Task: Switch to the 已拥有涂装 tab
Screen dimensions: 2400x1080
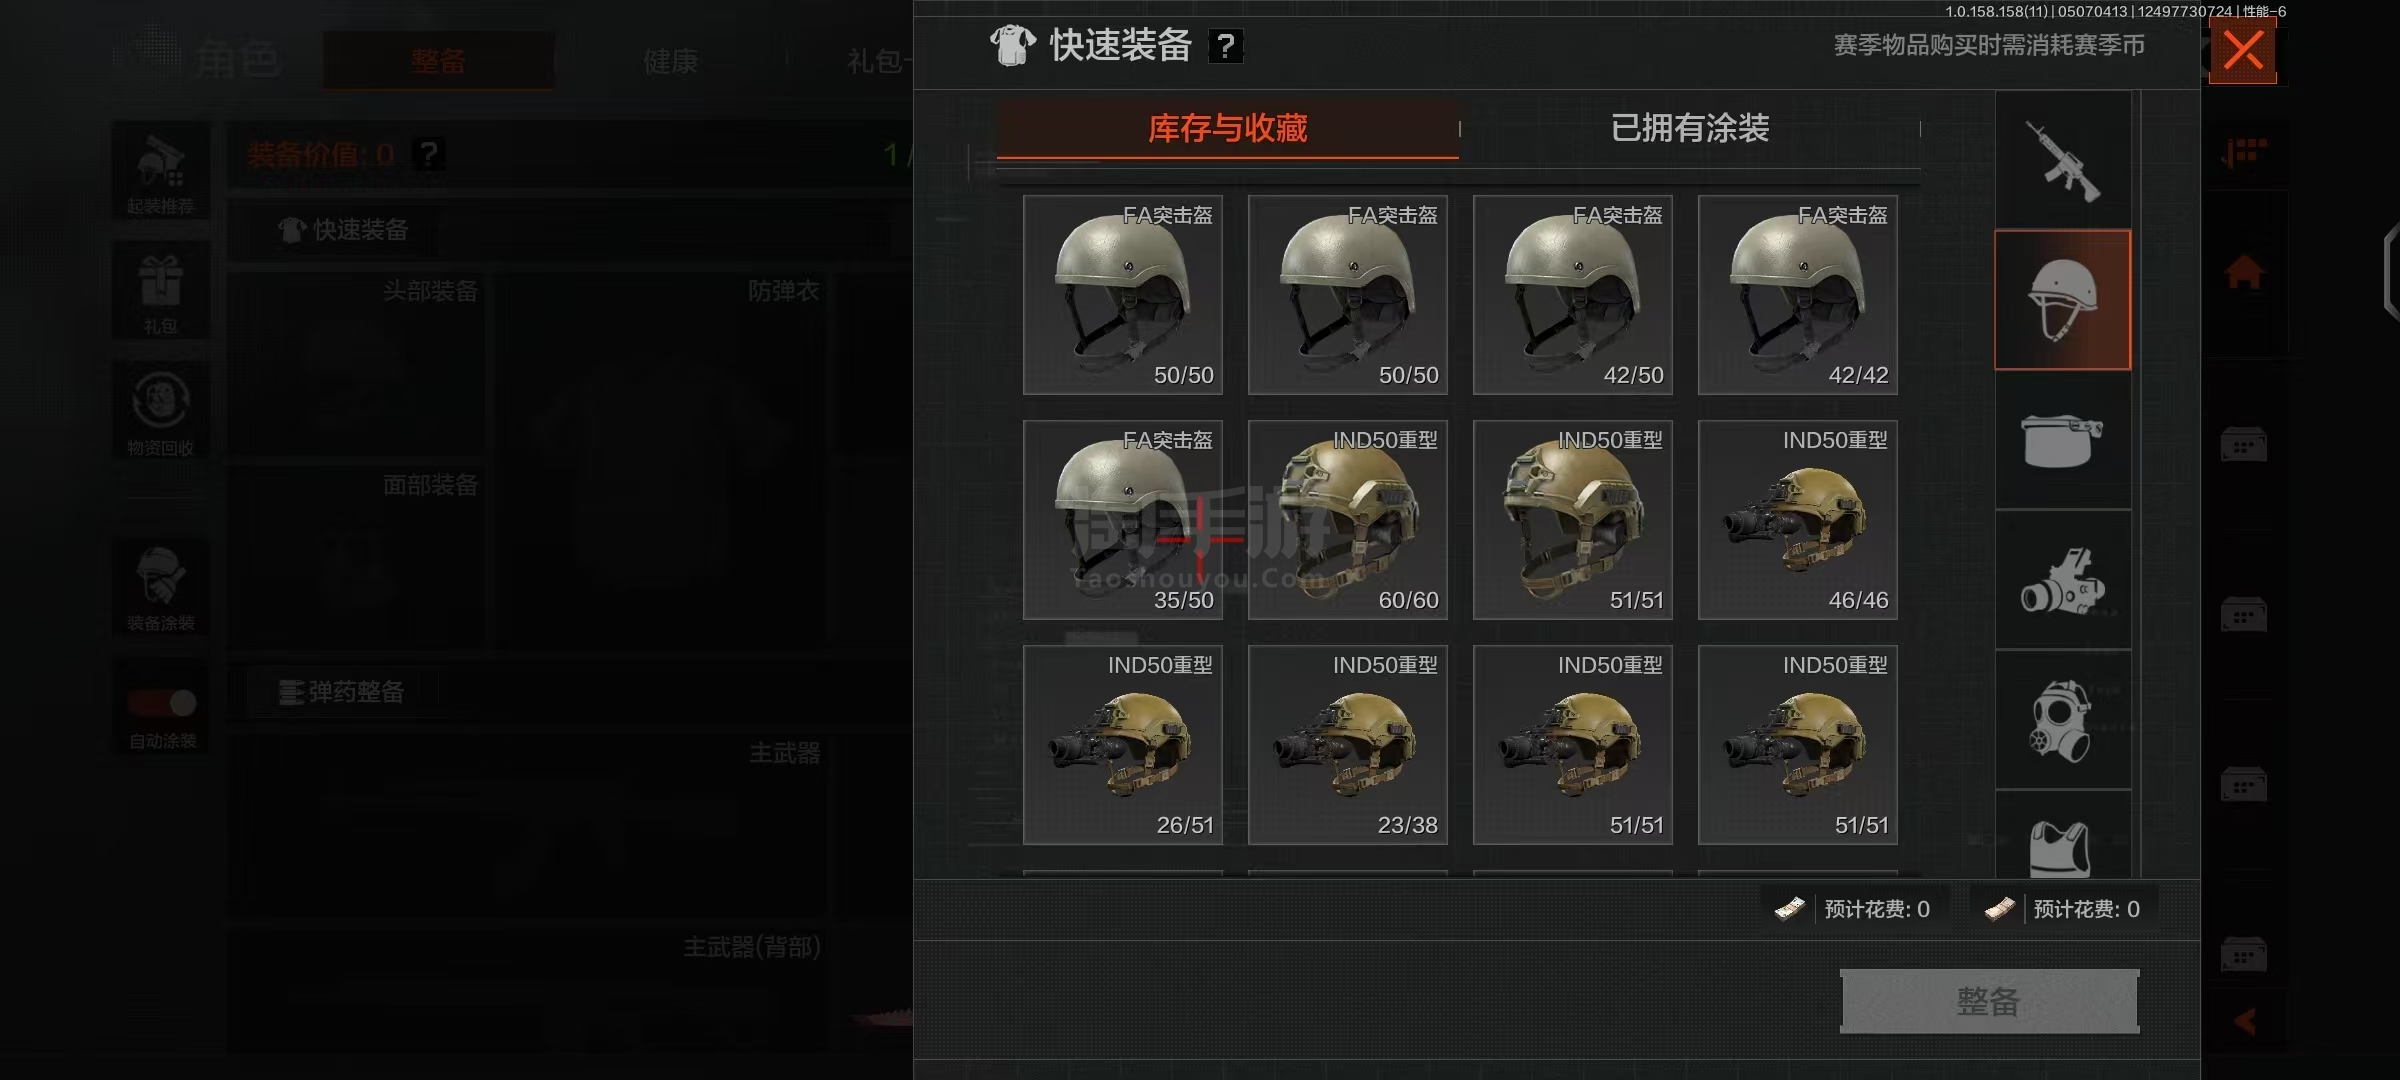Action: point(1690,128)
